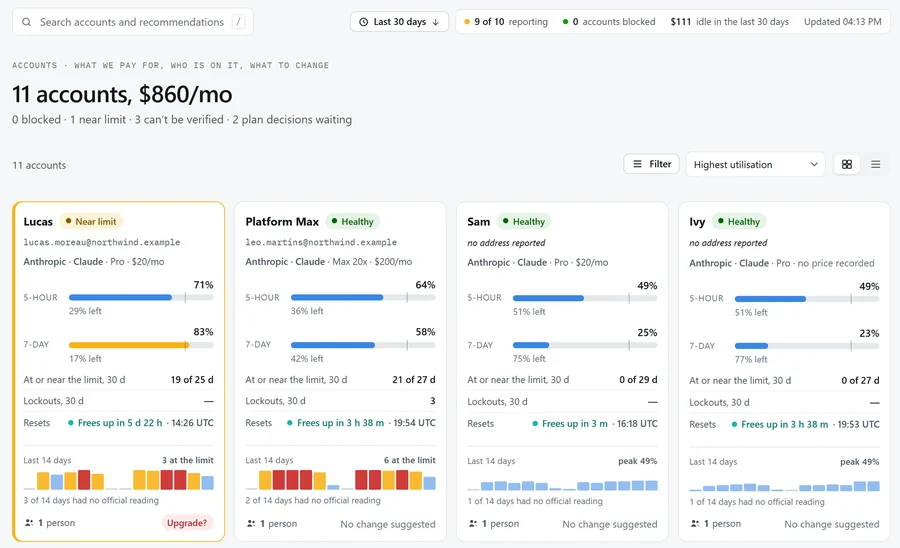Click person icon on Ivy card
Screen dimensions: 900x548
(x=695, y=523)
